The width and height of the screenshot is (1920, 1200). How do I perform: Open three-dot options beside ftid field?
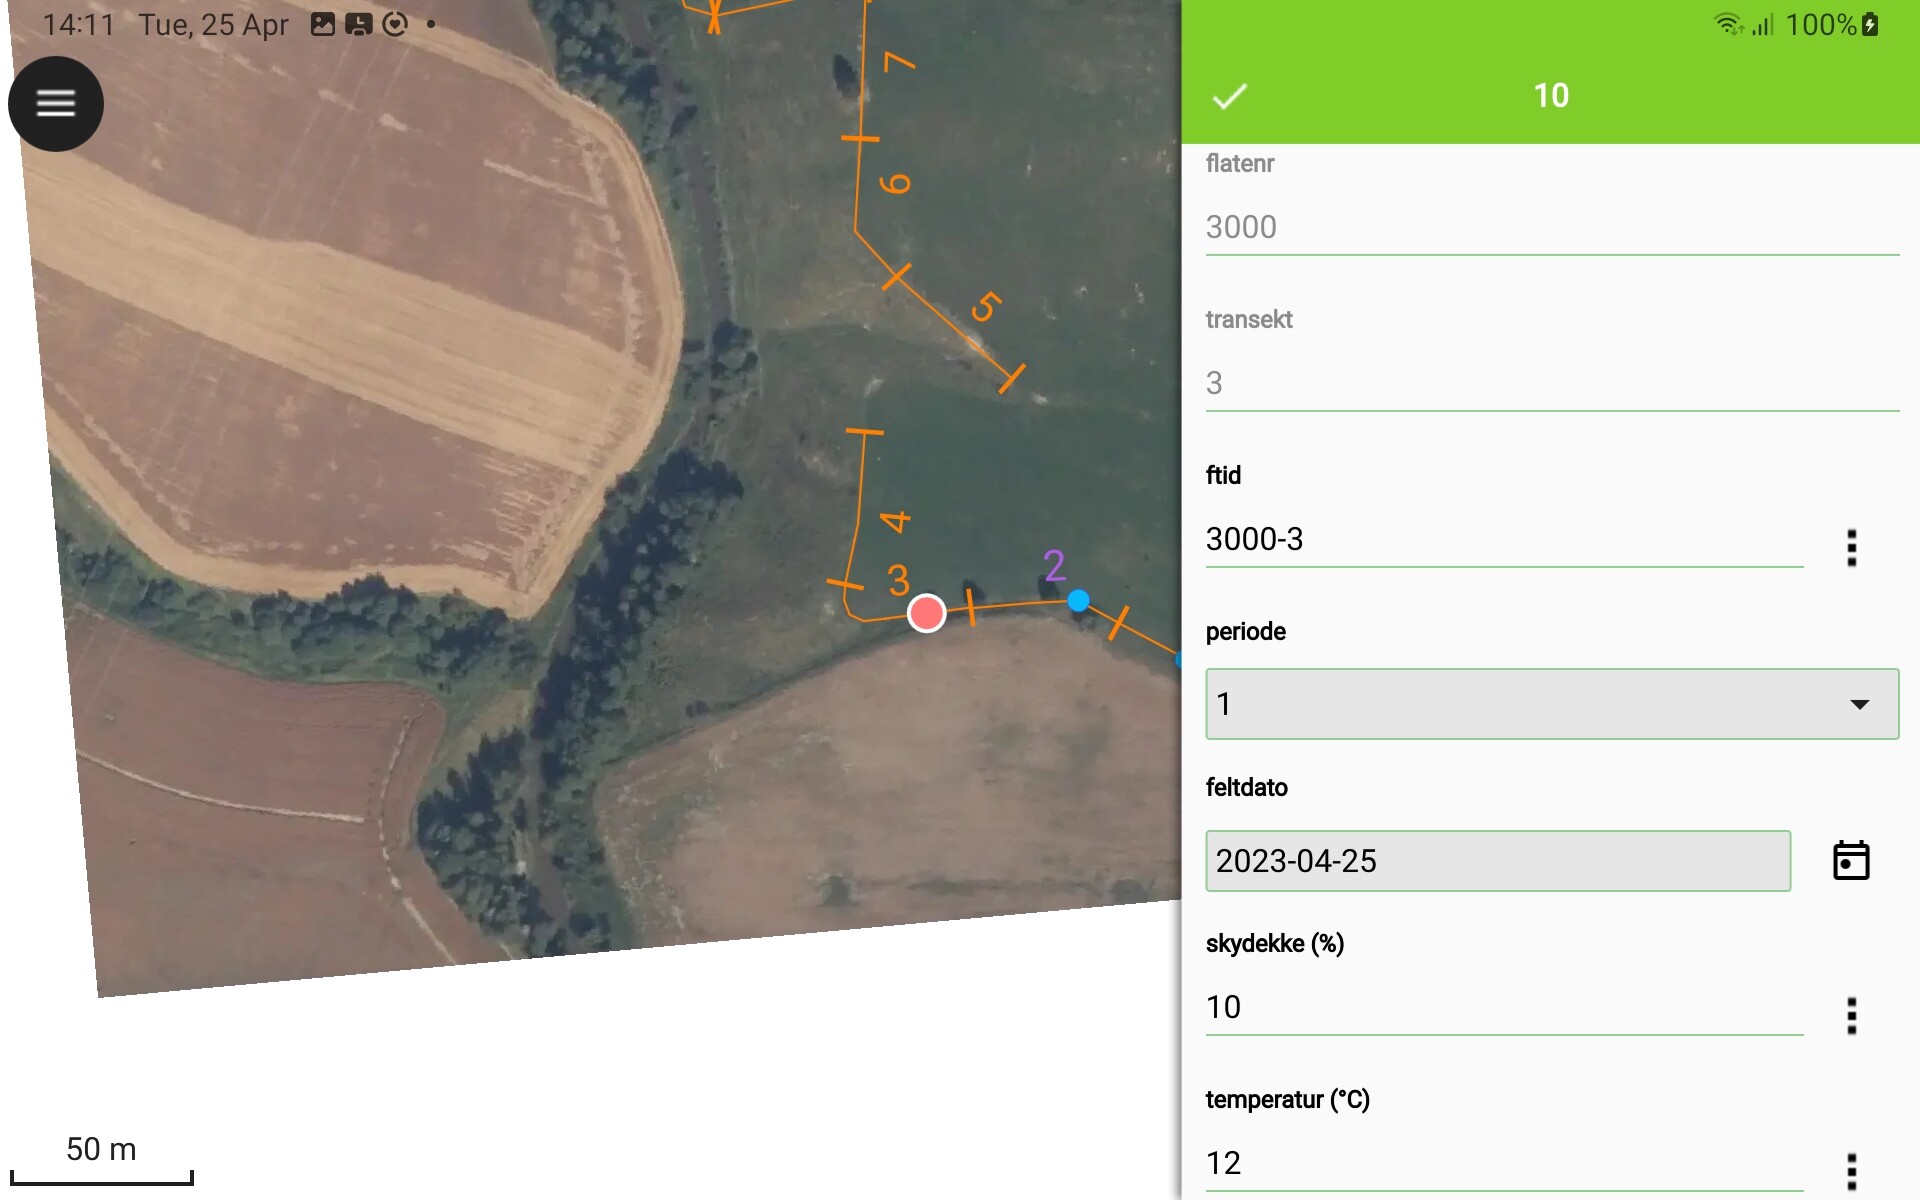click(x=1851, y=548)
